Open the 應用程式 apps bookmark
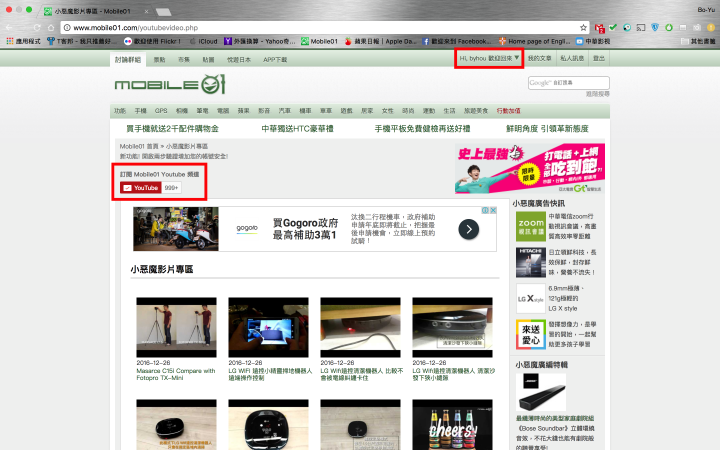The height and width of the screenshot is (450, 720). (23, 41)
